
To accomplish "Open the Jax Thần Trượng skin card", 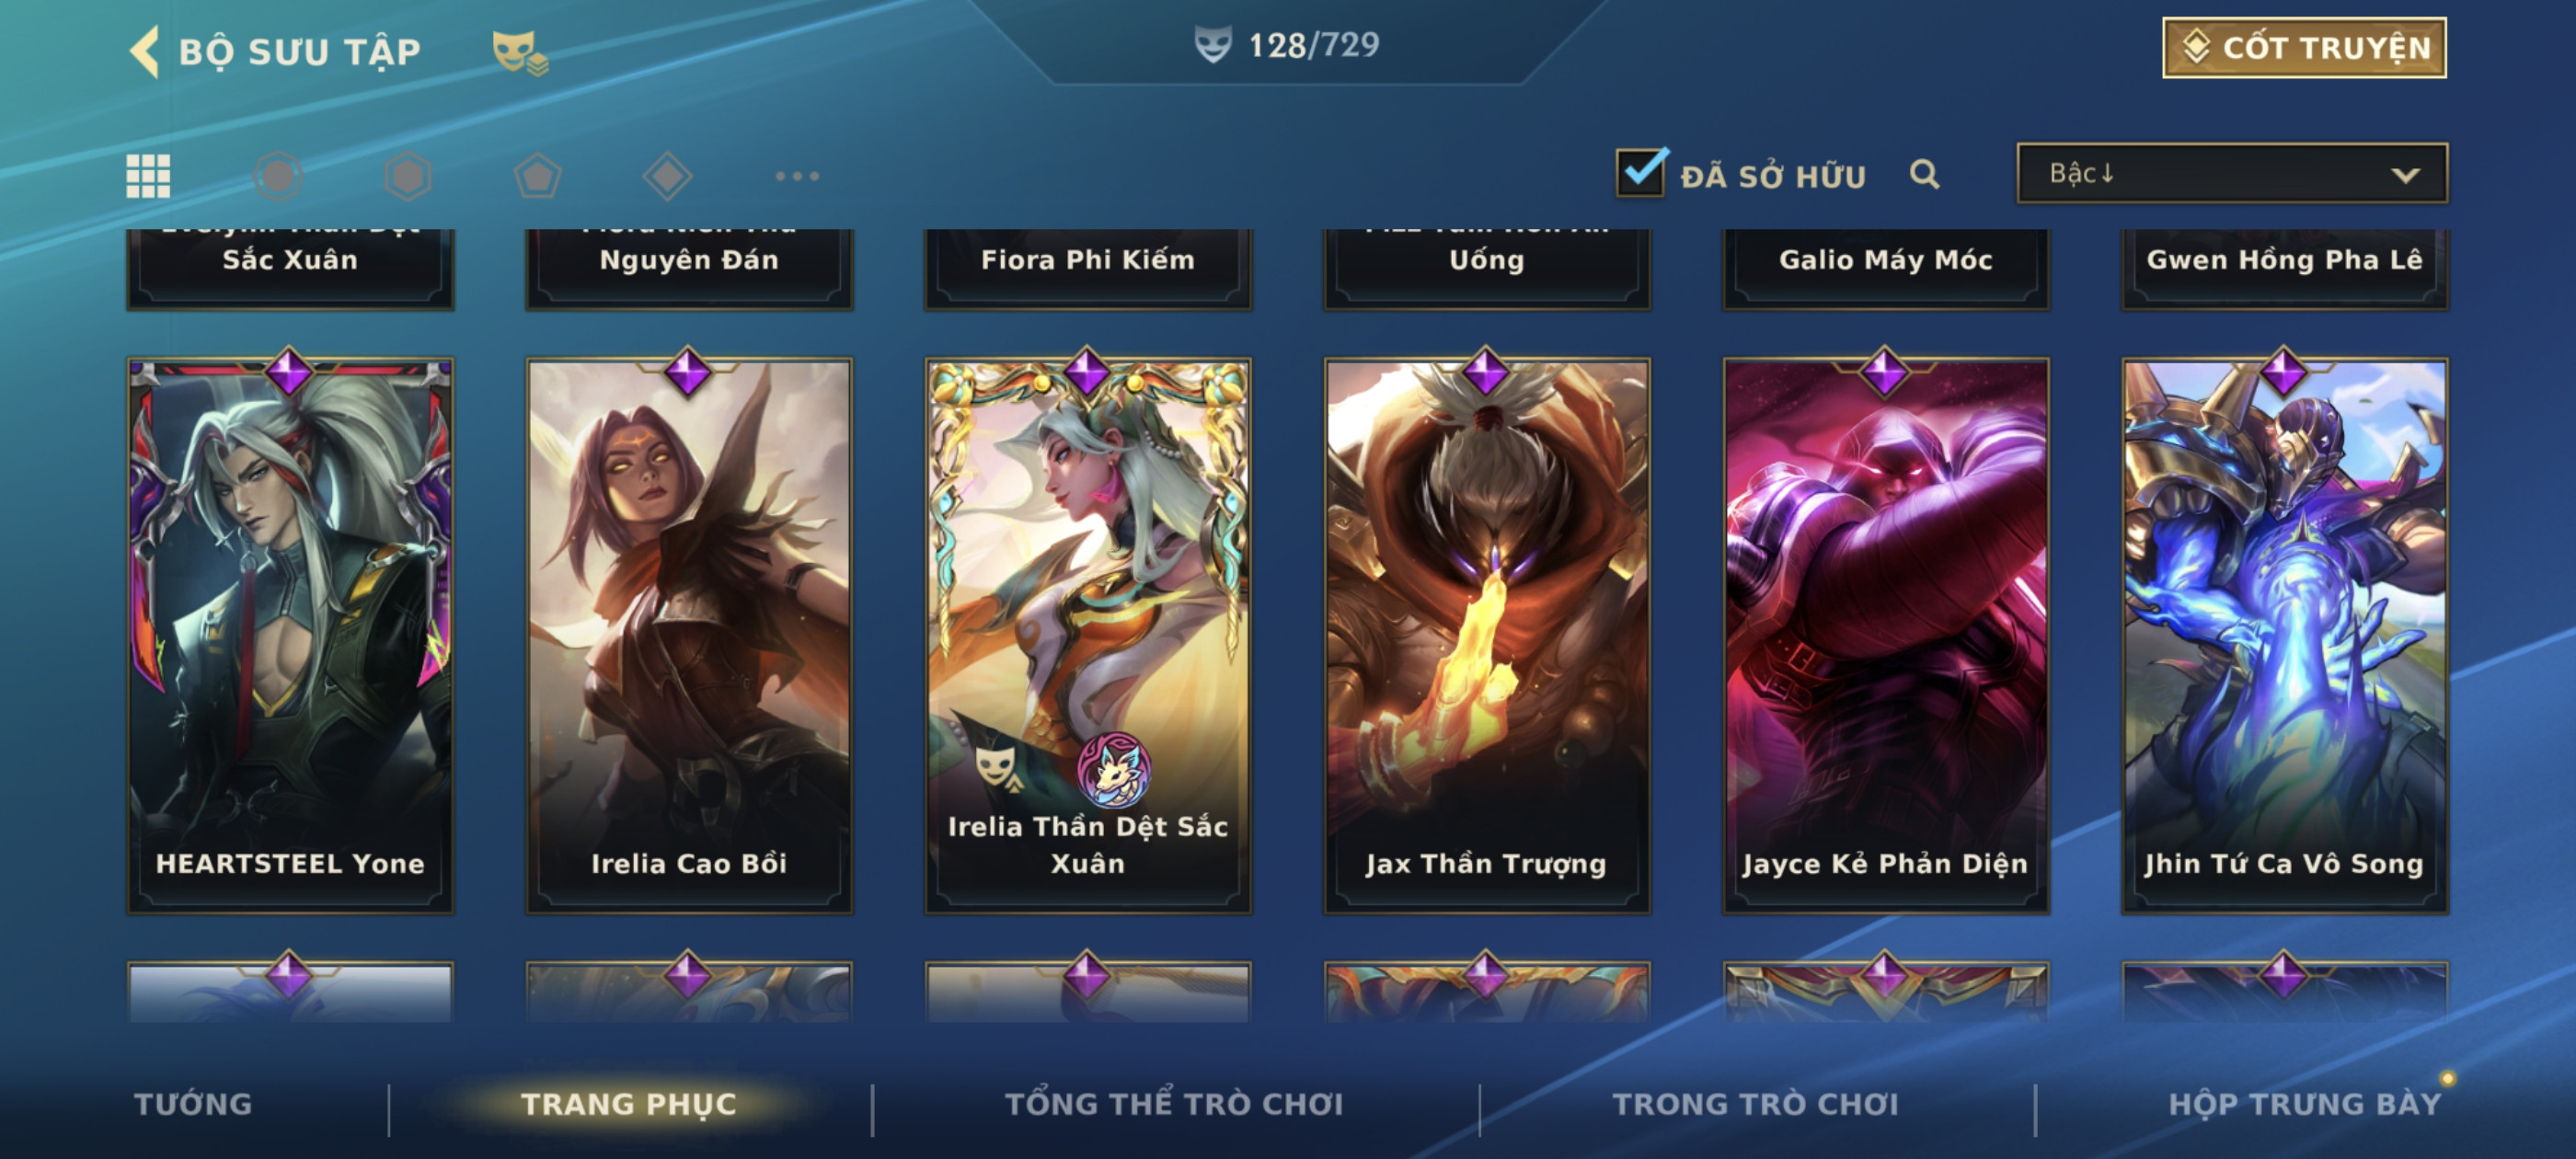I will pos(1486,635).
